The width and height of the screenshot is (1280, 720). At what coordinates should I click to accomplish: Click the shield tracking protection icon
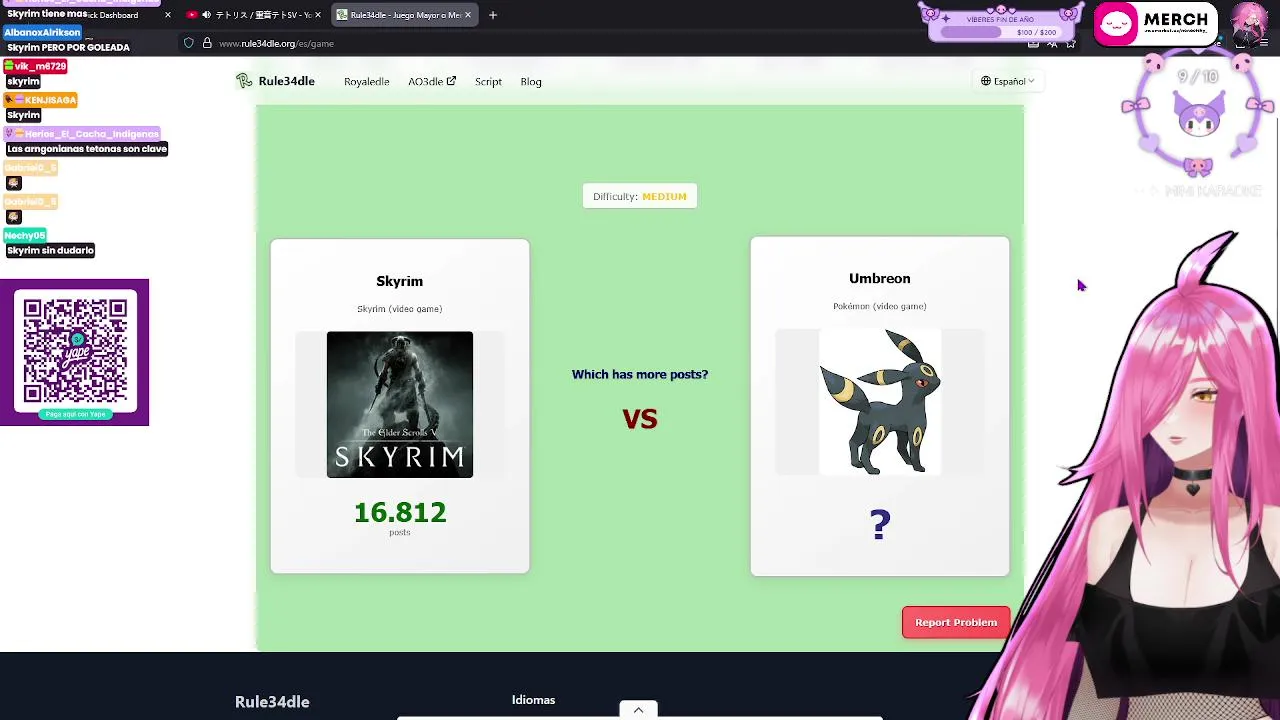188,43
